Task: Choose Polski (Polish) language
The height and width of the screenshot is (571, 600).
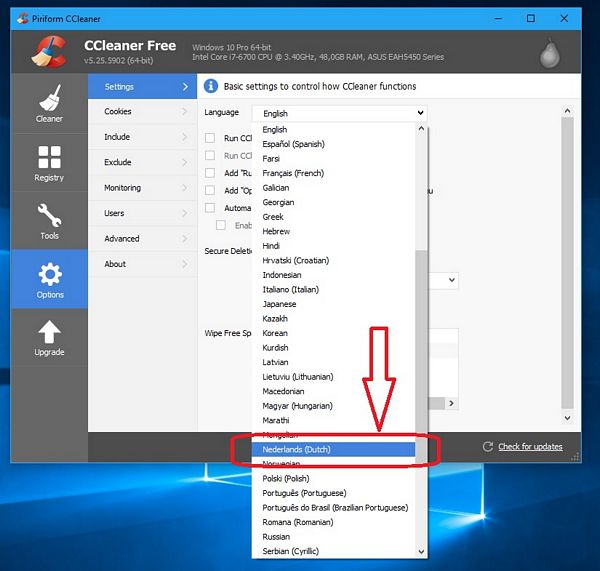Action: tap(333, 478)
